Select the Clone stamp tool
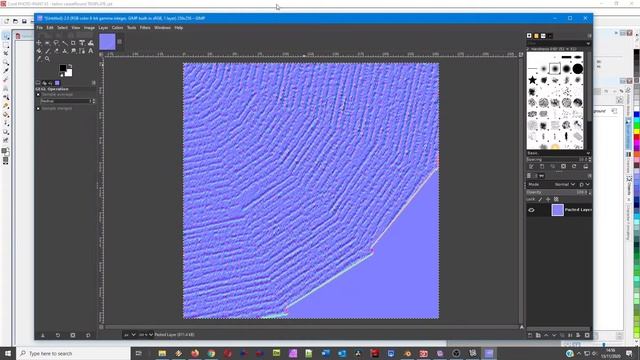 [x=64, y=51]
